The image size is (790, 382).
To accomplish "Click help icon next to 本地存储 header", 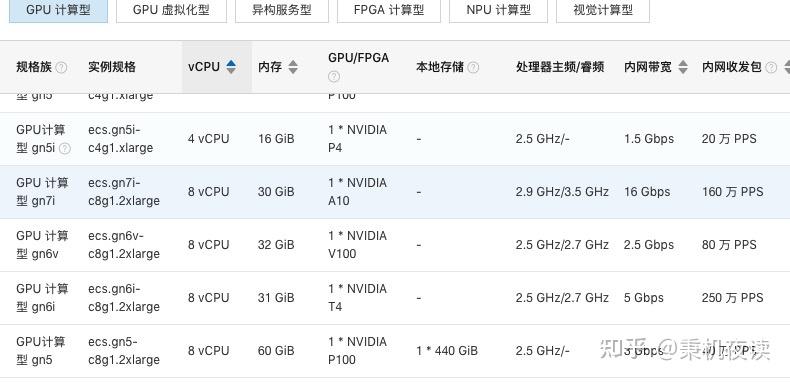I will point(473,67).
